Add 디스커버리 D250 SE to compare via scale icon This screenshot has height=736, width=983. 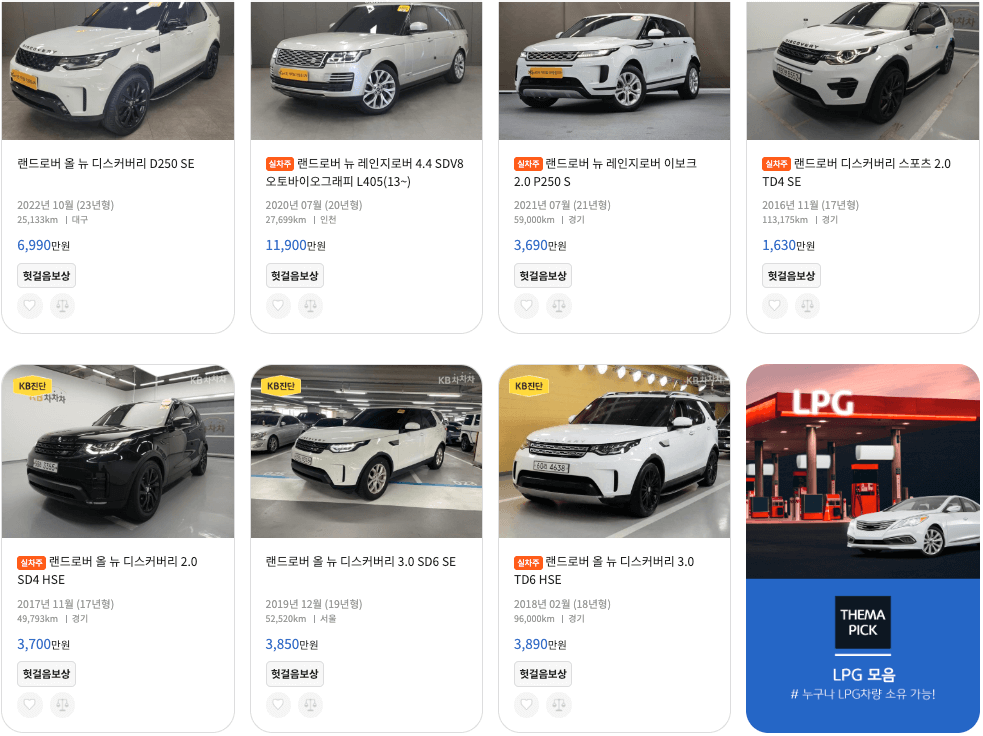click(62, 306)
